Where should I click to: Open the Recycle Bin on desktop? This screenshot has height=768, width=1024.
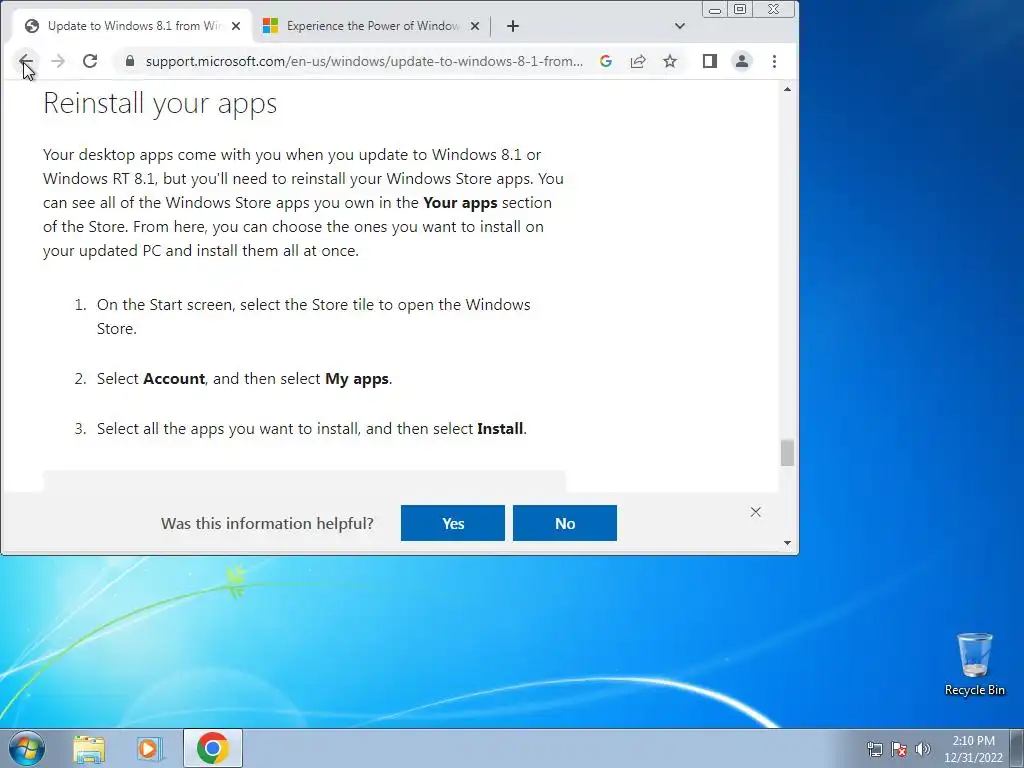click(x=974, y=664)
